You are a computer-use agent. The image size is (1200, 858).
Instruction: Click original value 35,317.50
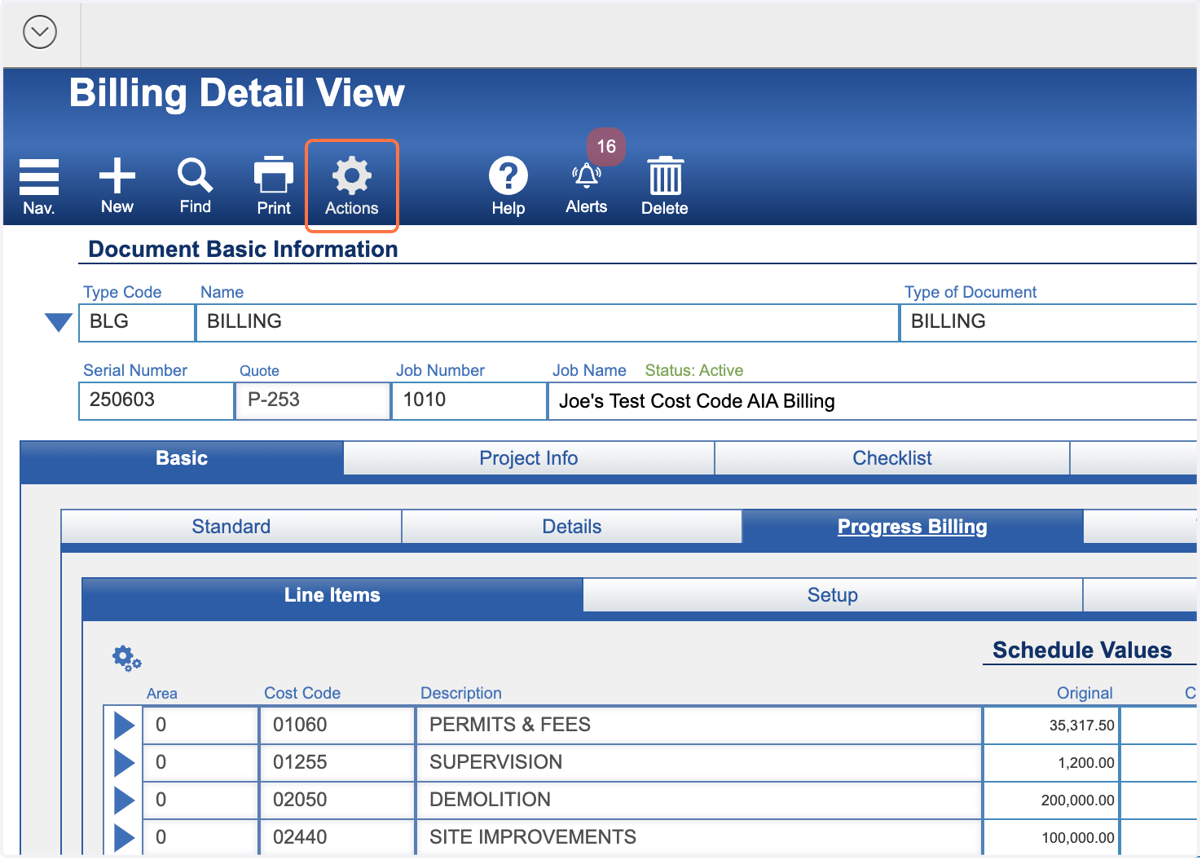pos(1051,725)
